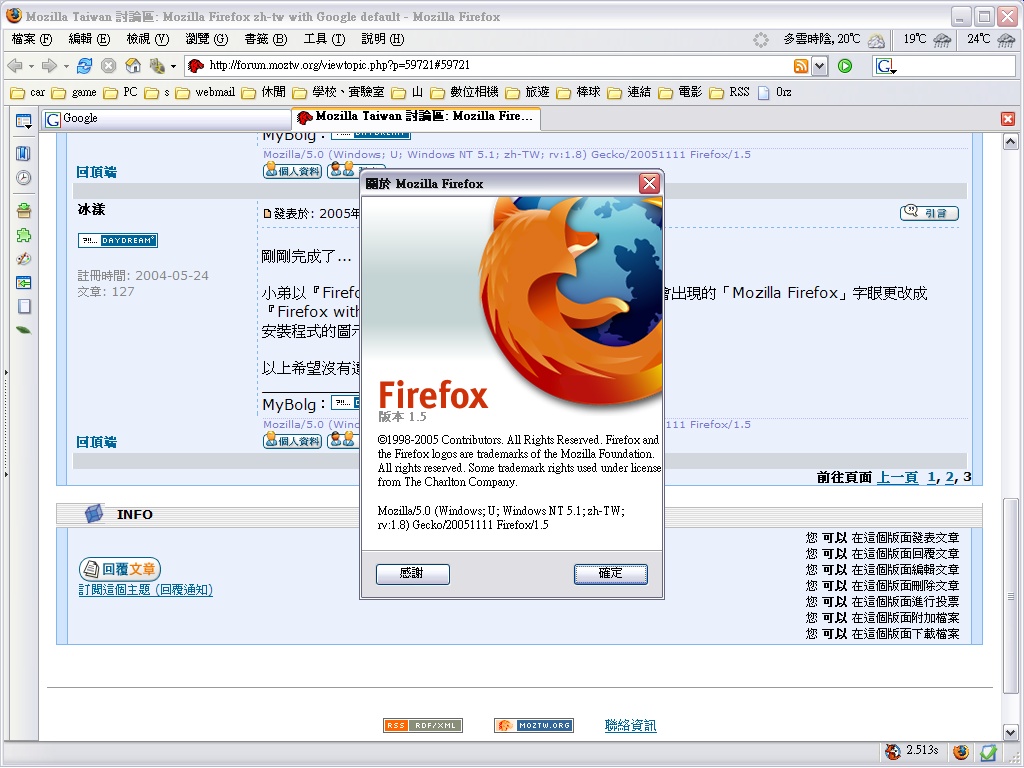Click the 引言 quote button on the post
This screenshot has height=768, width=1024.
[929, 213]
